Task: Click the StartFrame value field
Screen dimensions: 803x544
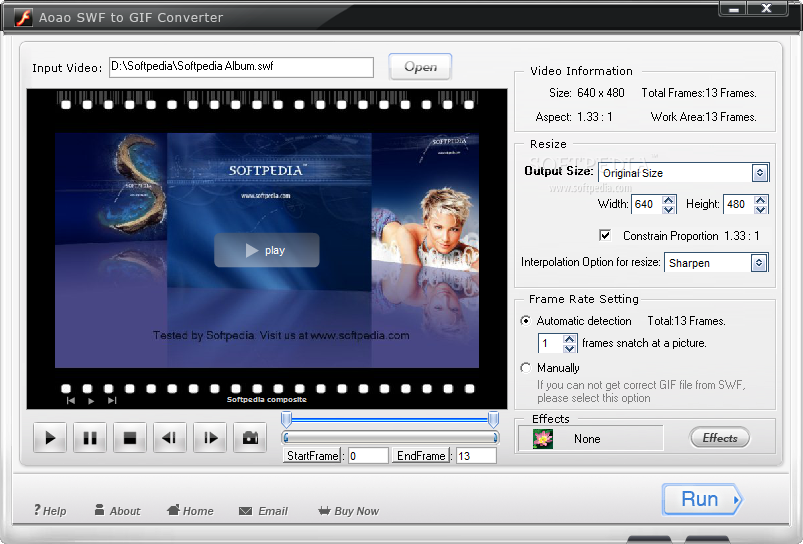Action: (x=368, y=456)
